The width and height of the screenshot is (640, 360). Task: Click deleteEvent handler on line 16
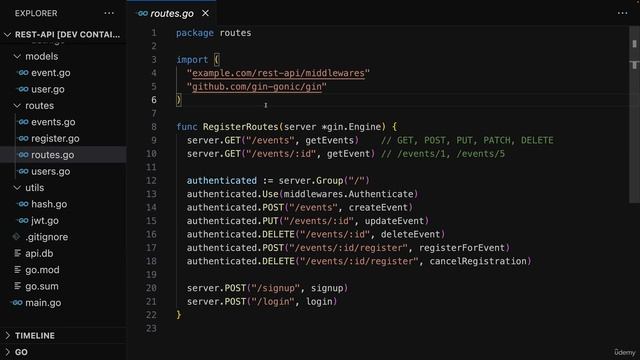[411, 234]
